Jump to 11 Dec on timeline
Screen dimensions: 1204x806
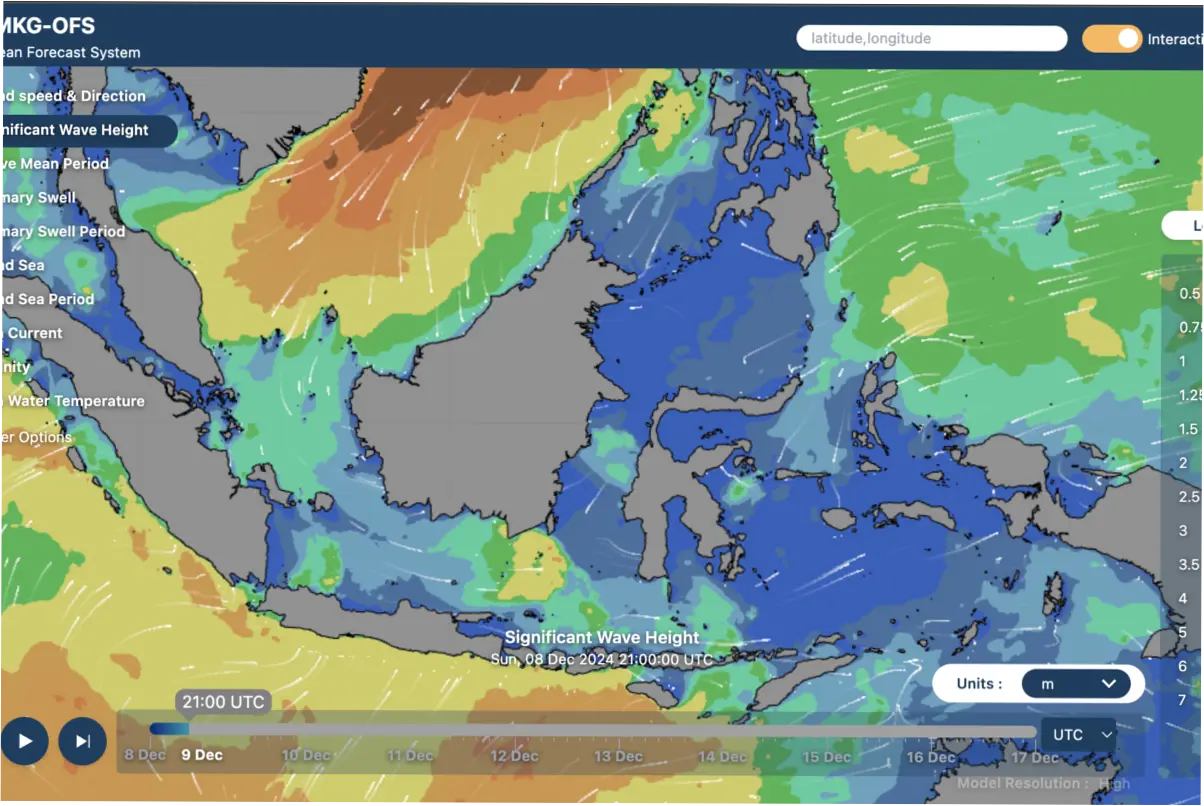pos(409,756)
